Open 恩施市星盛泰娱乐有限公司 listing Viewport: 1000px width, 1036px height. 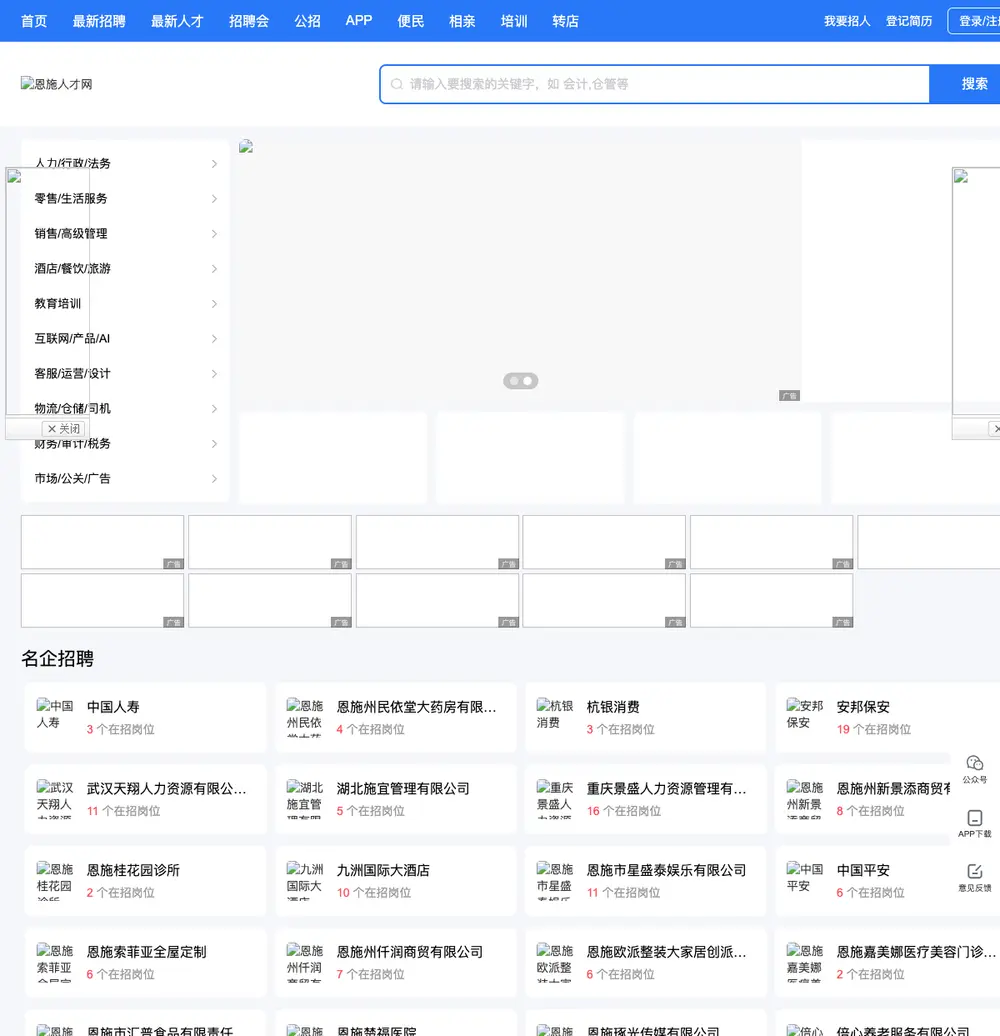645,880
